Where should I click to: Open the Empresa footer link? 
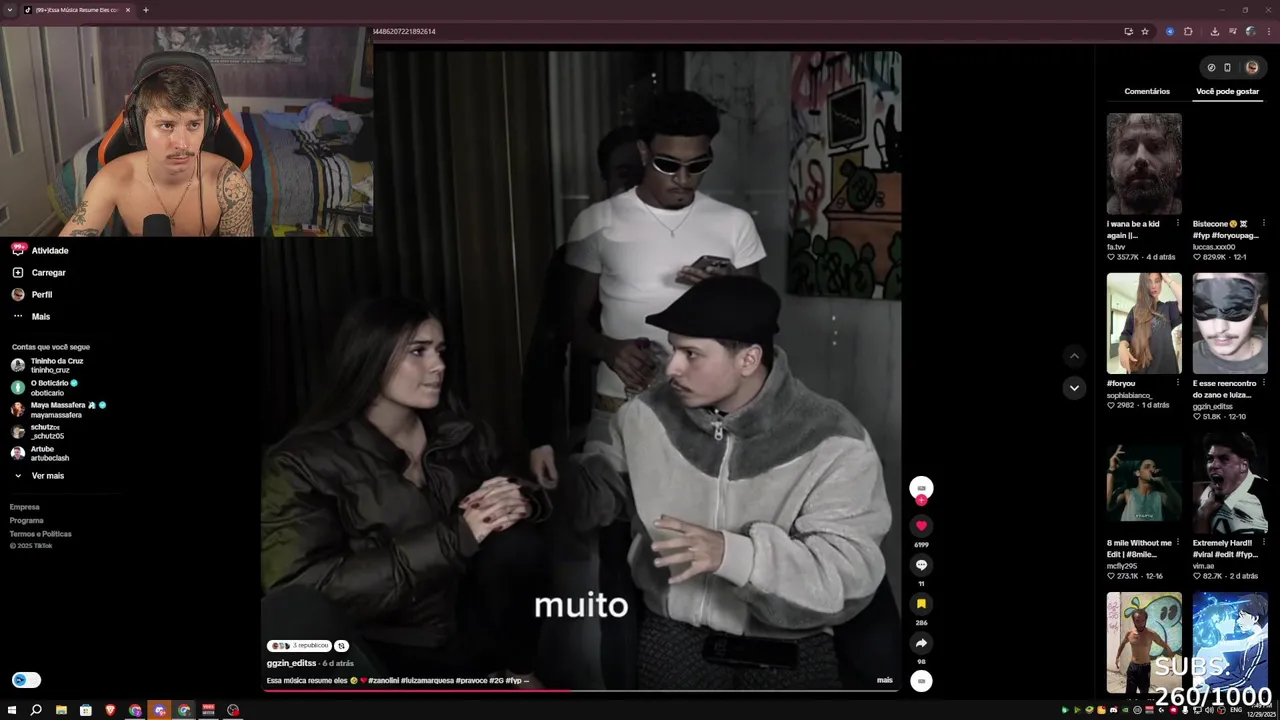[25, 507]
